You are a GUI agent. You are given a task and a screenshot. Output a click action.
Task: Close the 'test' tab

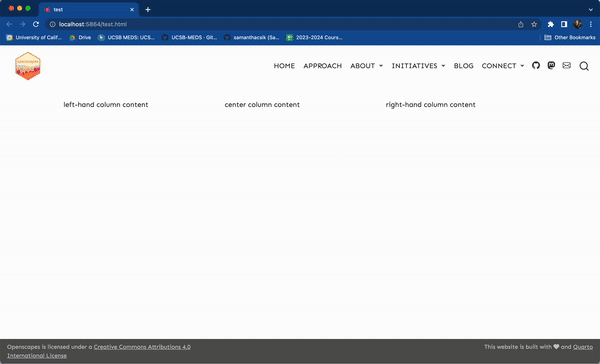point(132,10)
